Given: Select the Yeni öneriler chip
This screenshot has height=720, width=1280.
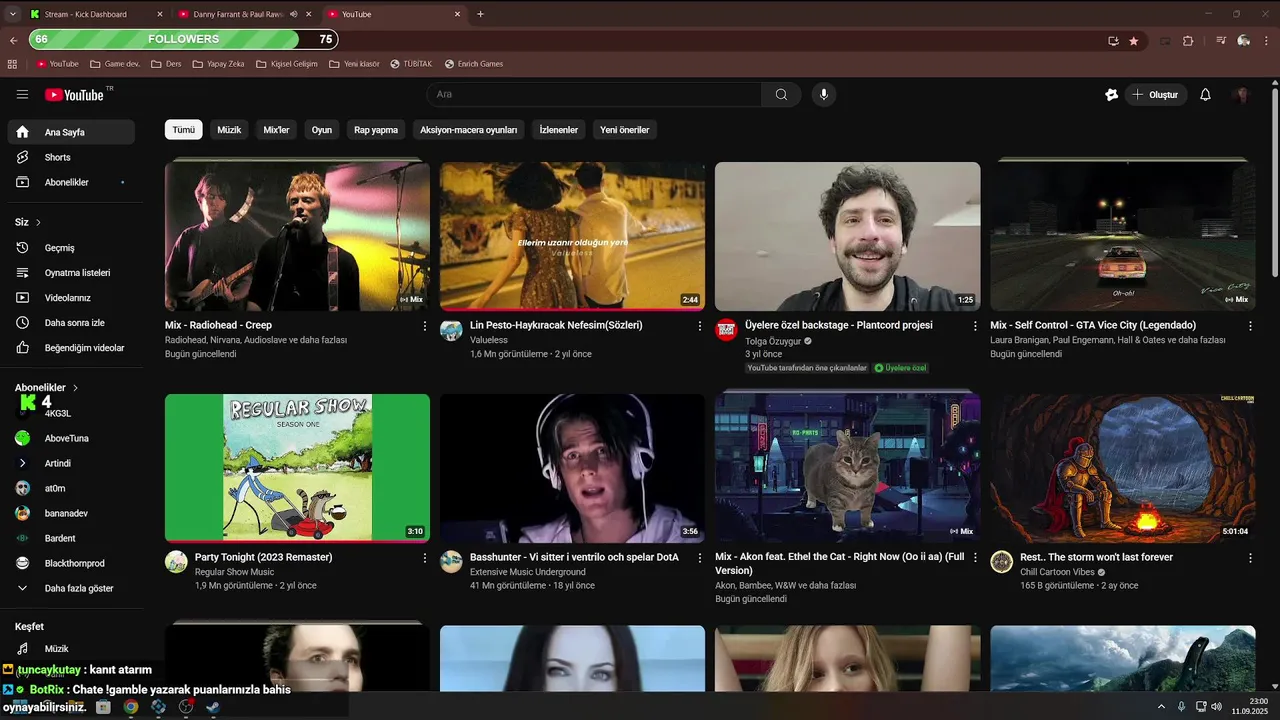Looking at the screenshot, I should (624, 130).
